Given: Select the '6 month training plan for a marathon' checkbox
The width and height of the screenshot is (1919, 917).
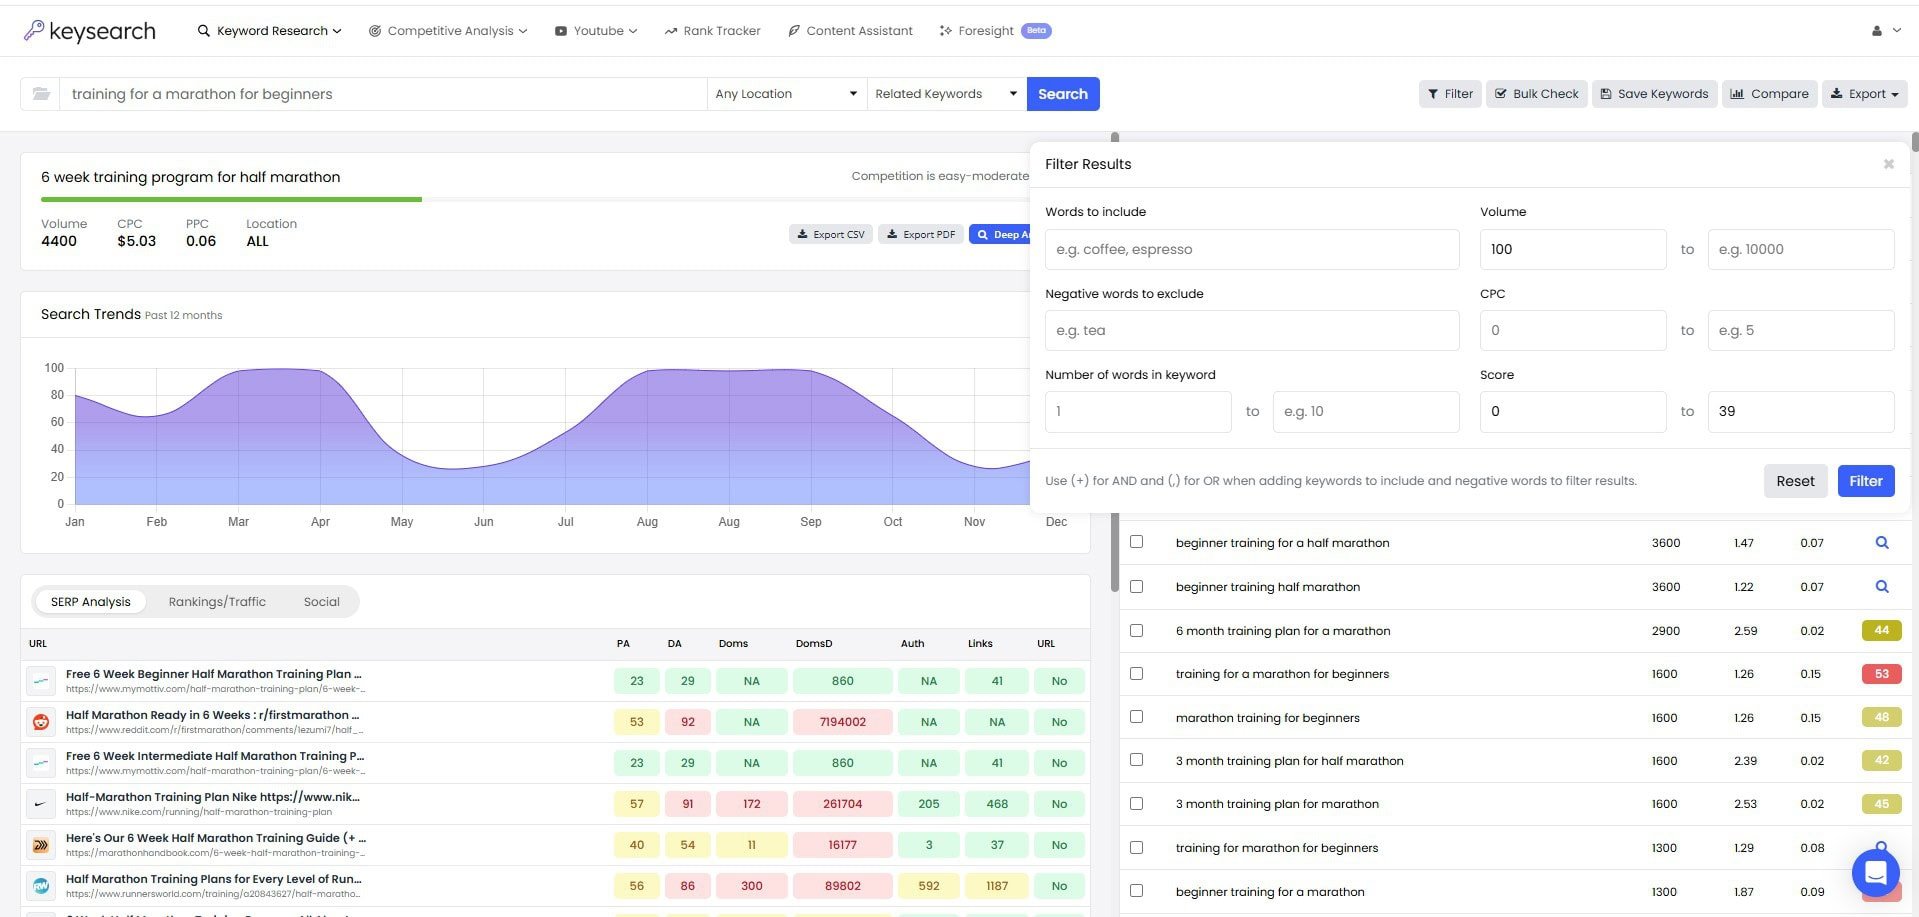Looking at the screenshot, I should [x=1136, y=630].
